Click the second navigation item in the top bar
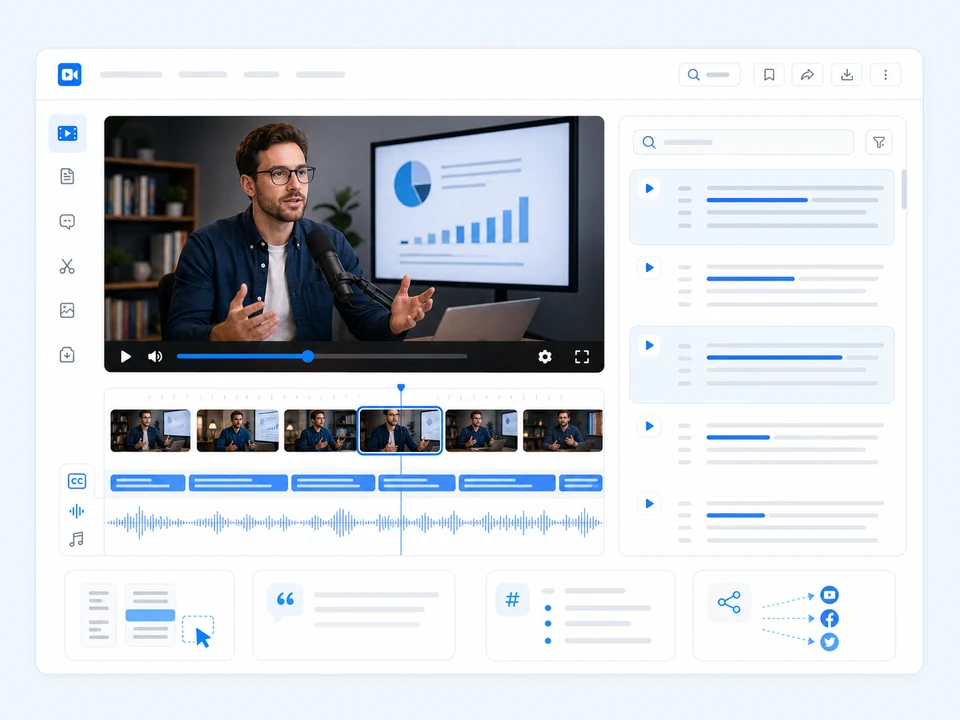 [203, 75]
